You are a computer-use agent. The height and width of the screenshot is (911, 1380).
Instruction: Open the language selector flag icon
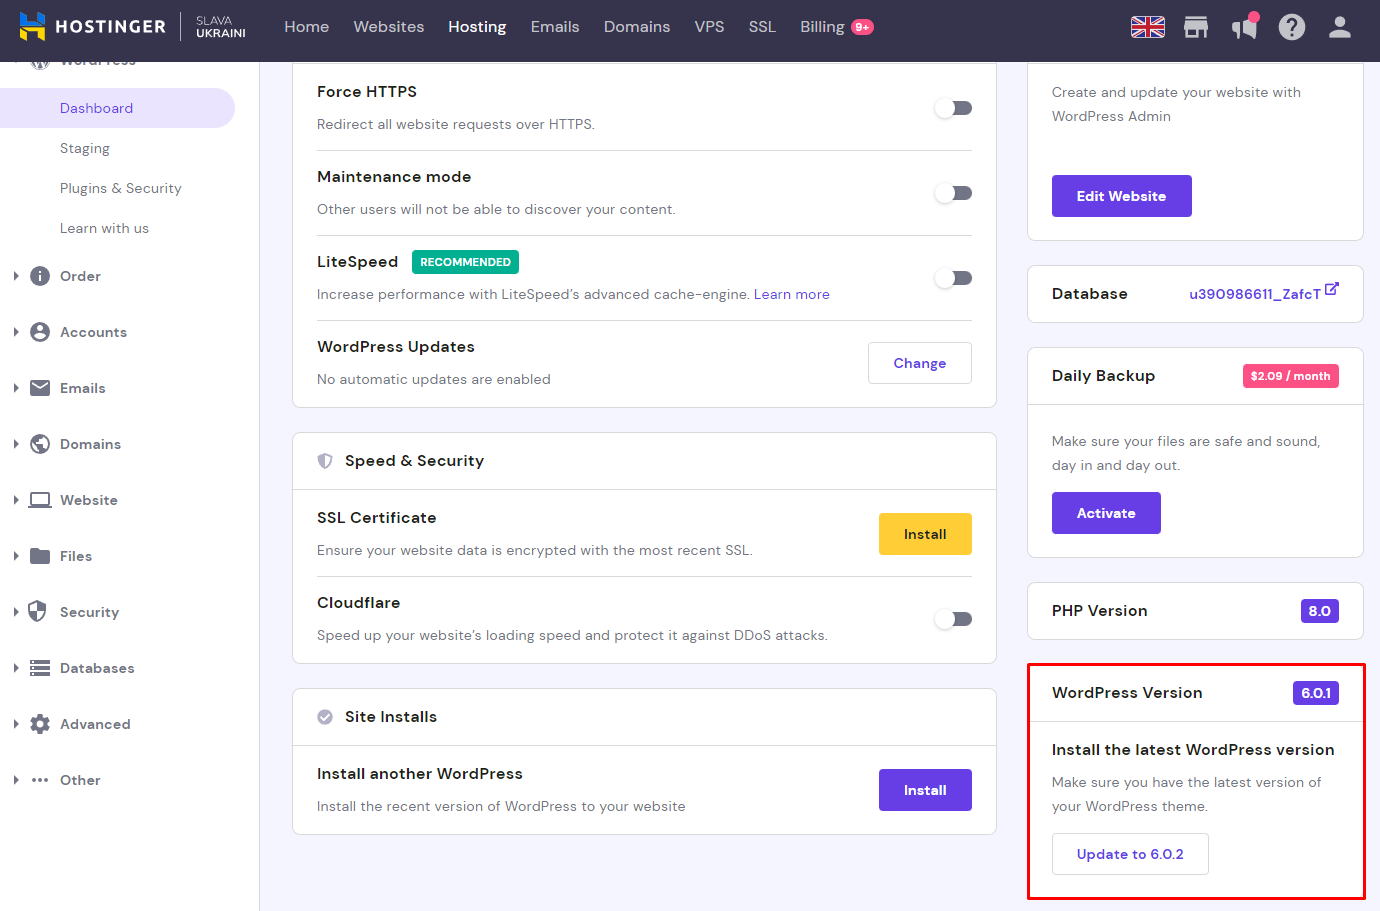click(x=1147, y=27)
